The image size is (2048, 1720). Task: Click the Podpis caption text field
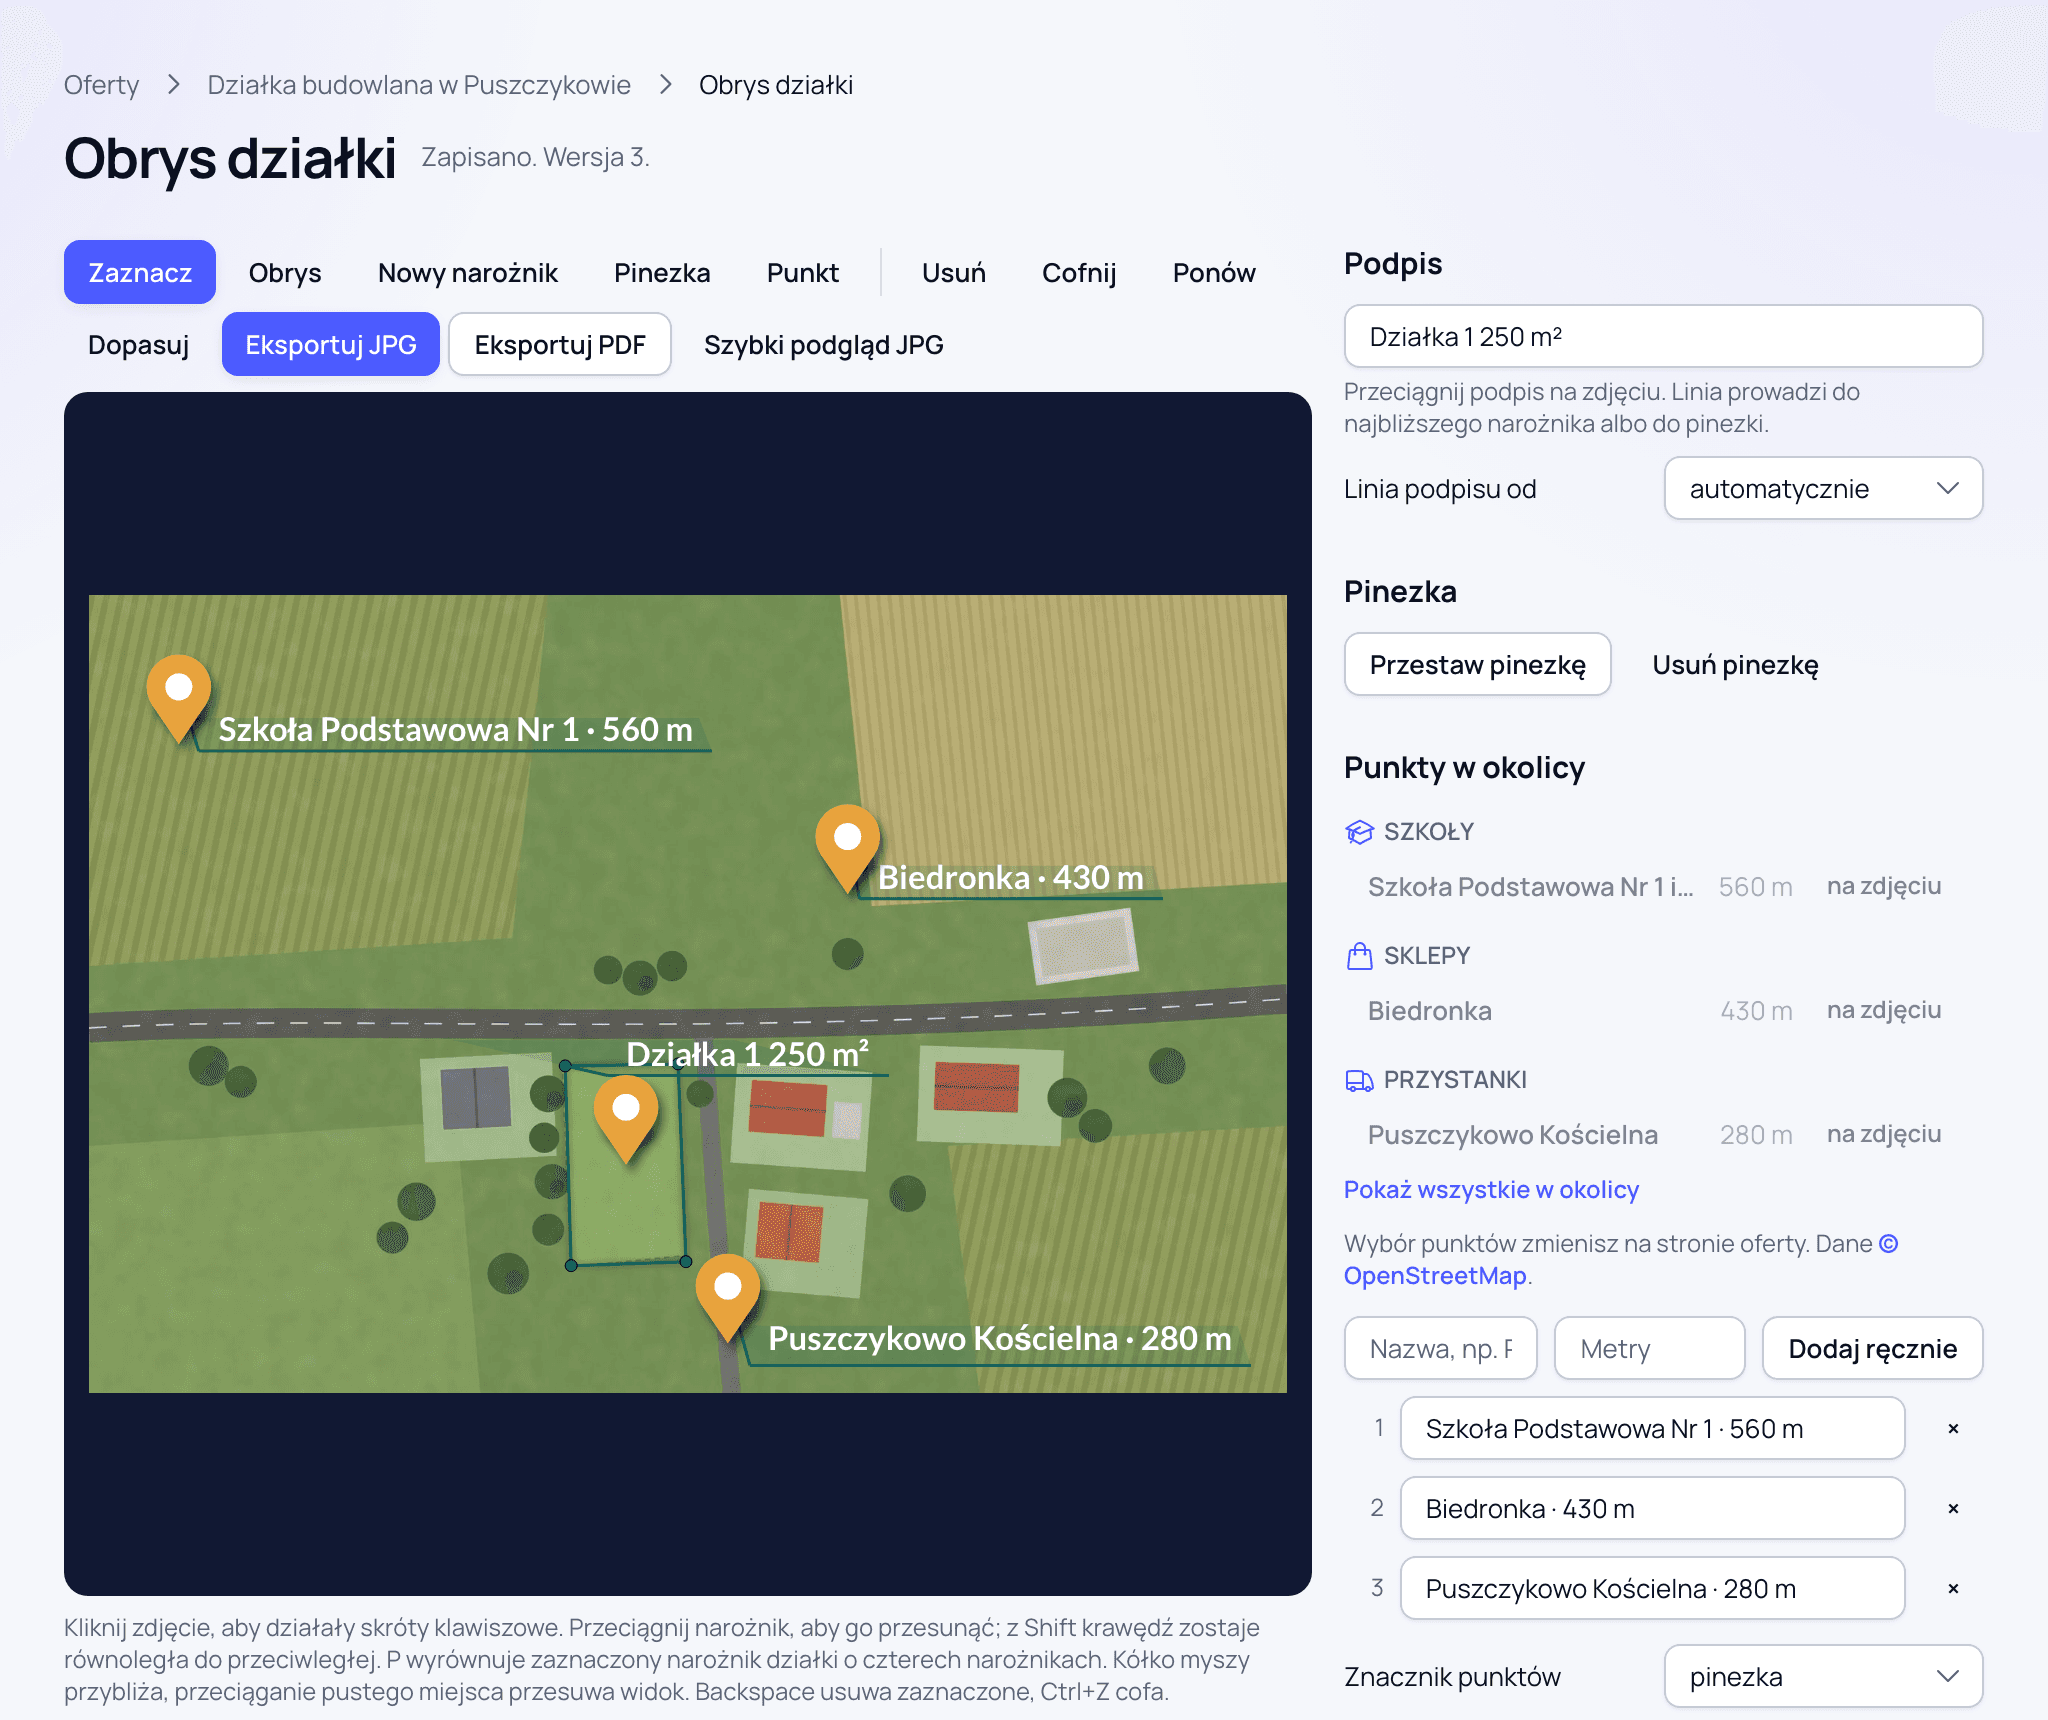tap(1663, 337)
